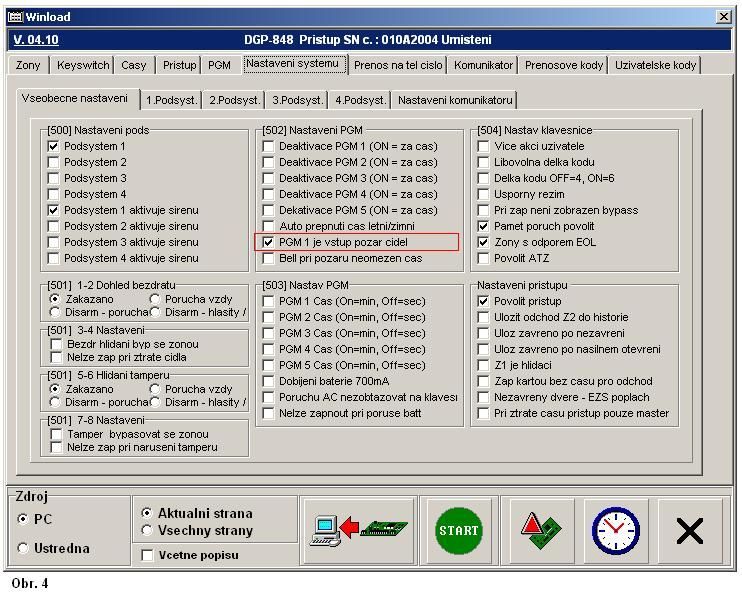742x599 pixels.
Task: Click the panel-to-PC data transfer icon
Action: point(359,531)
